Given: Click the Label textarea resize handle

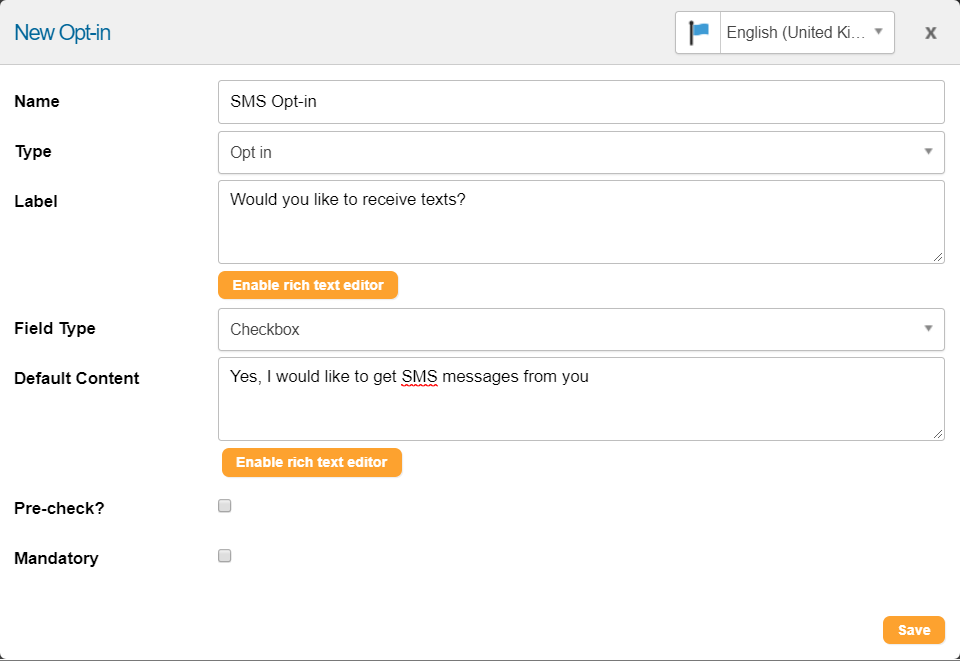Looking at the screenshot, I should point(938,257).
